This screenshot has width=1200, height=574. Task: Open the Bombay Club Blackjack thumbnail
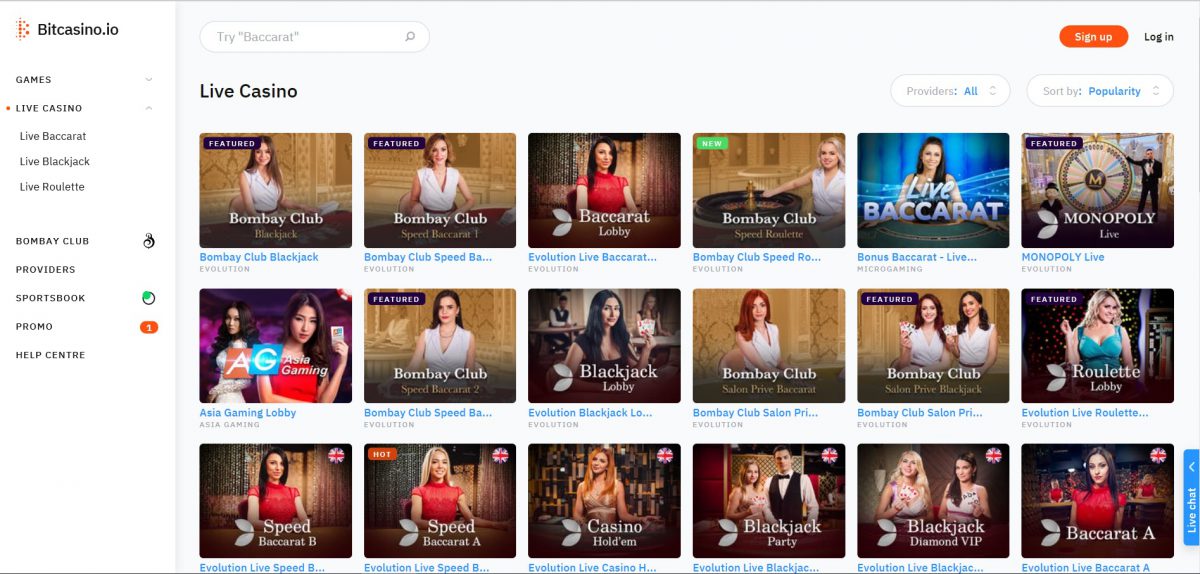tap(276, 190)
